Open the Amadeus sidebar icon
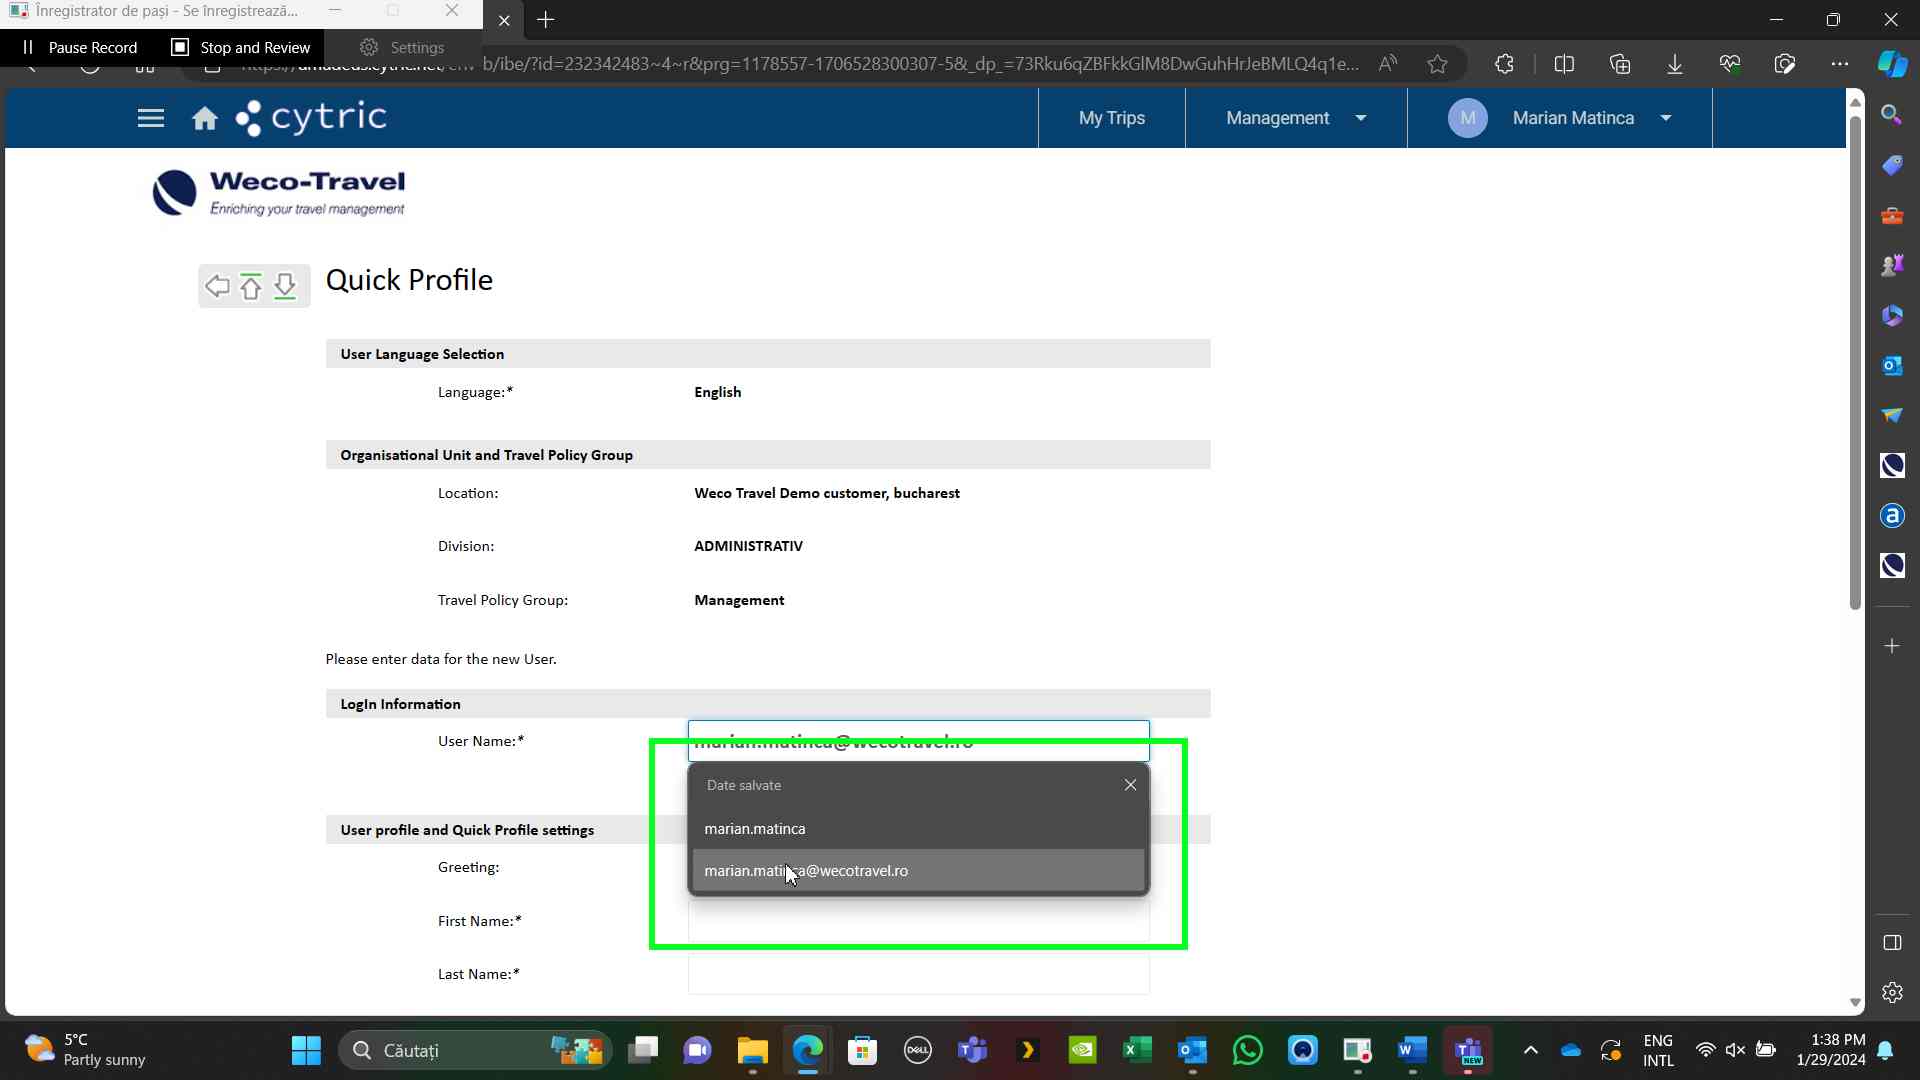This screenshot has width=1920, height=1080. coord(1892,516)
